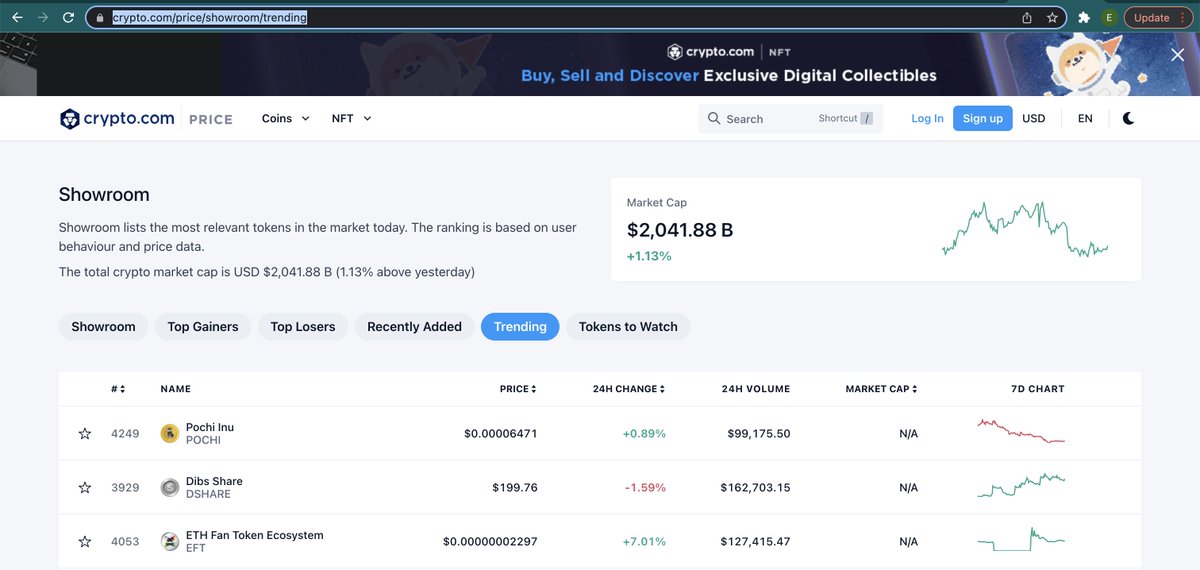Click the NAME column header

[x=175, y=389]
